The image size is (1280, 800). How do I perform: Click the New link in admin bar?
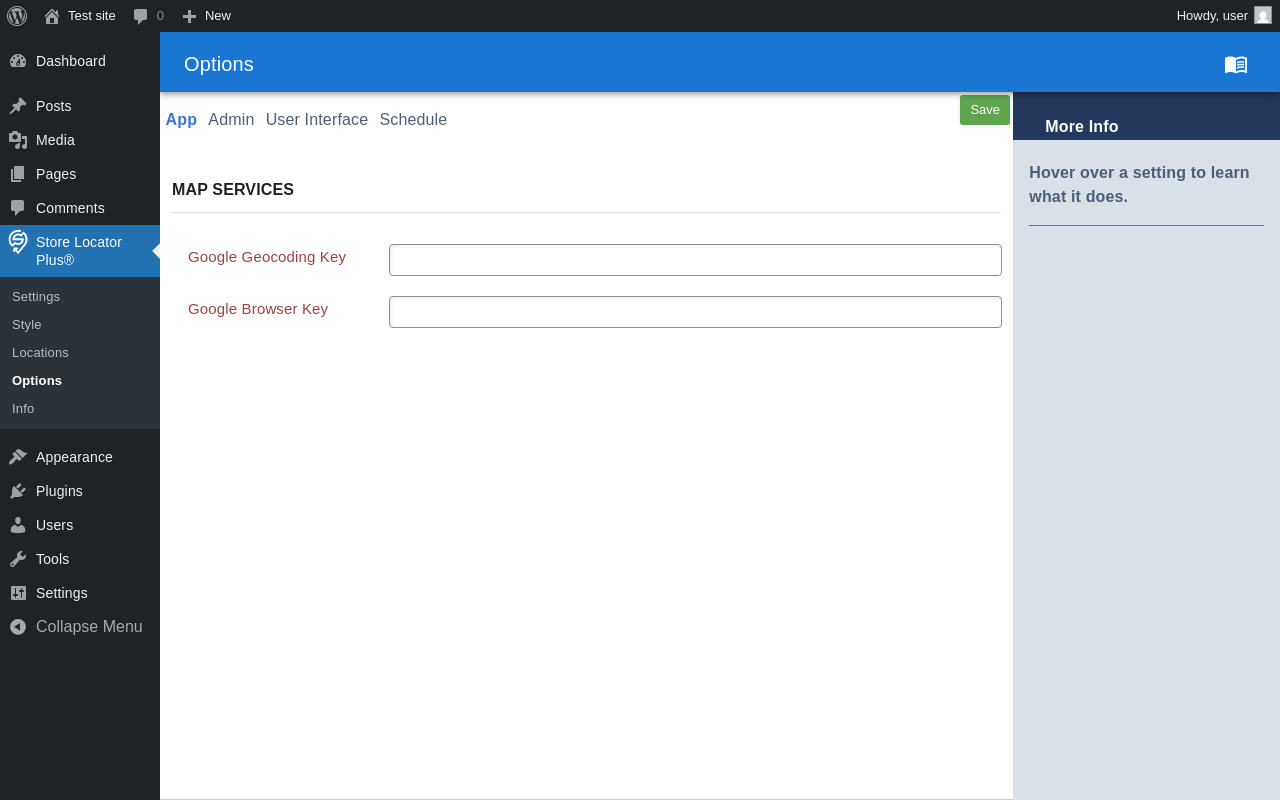click(218, 16)
